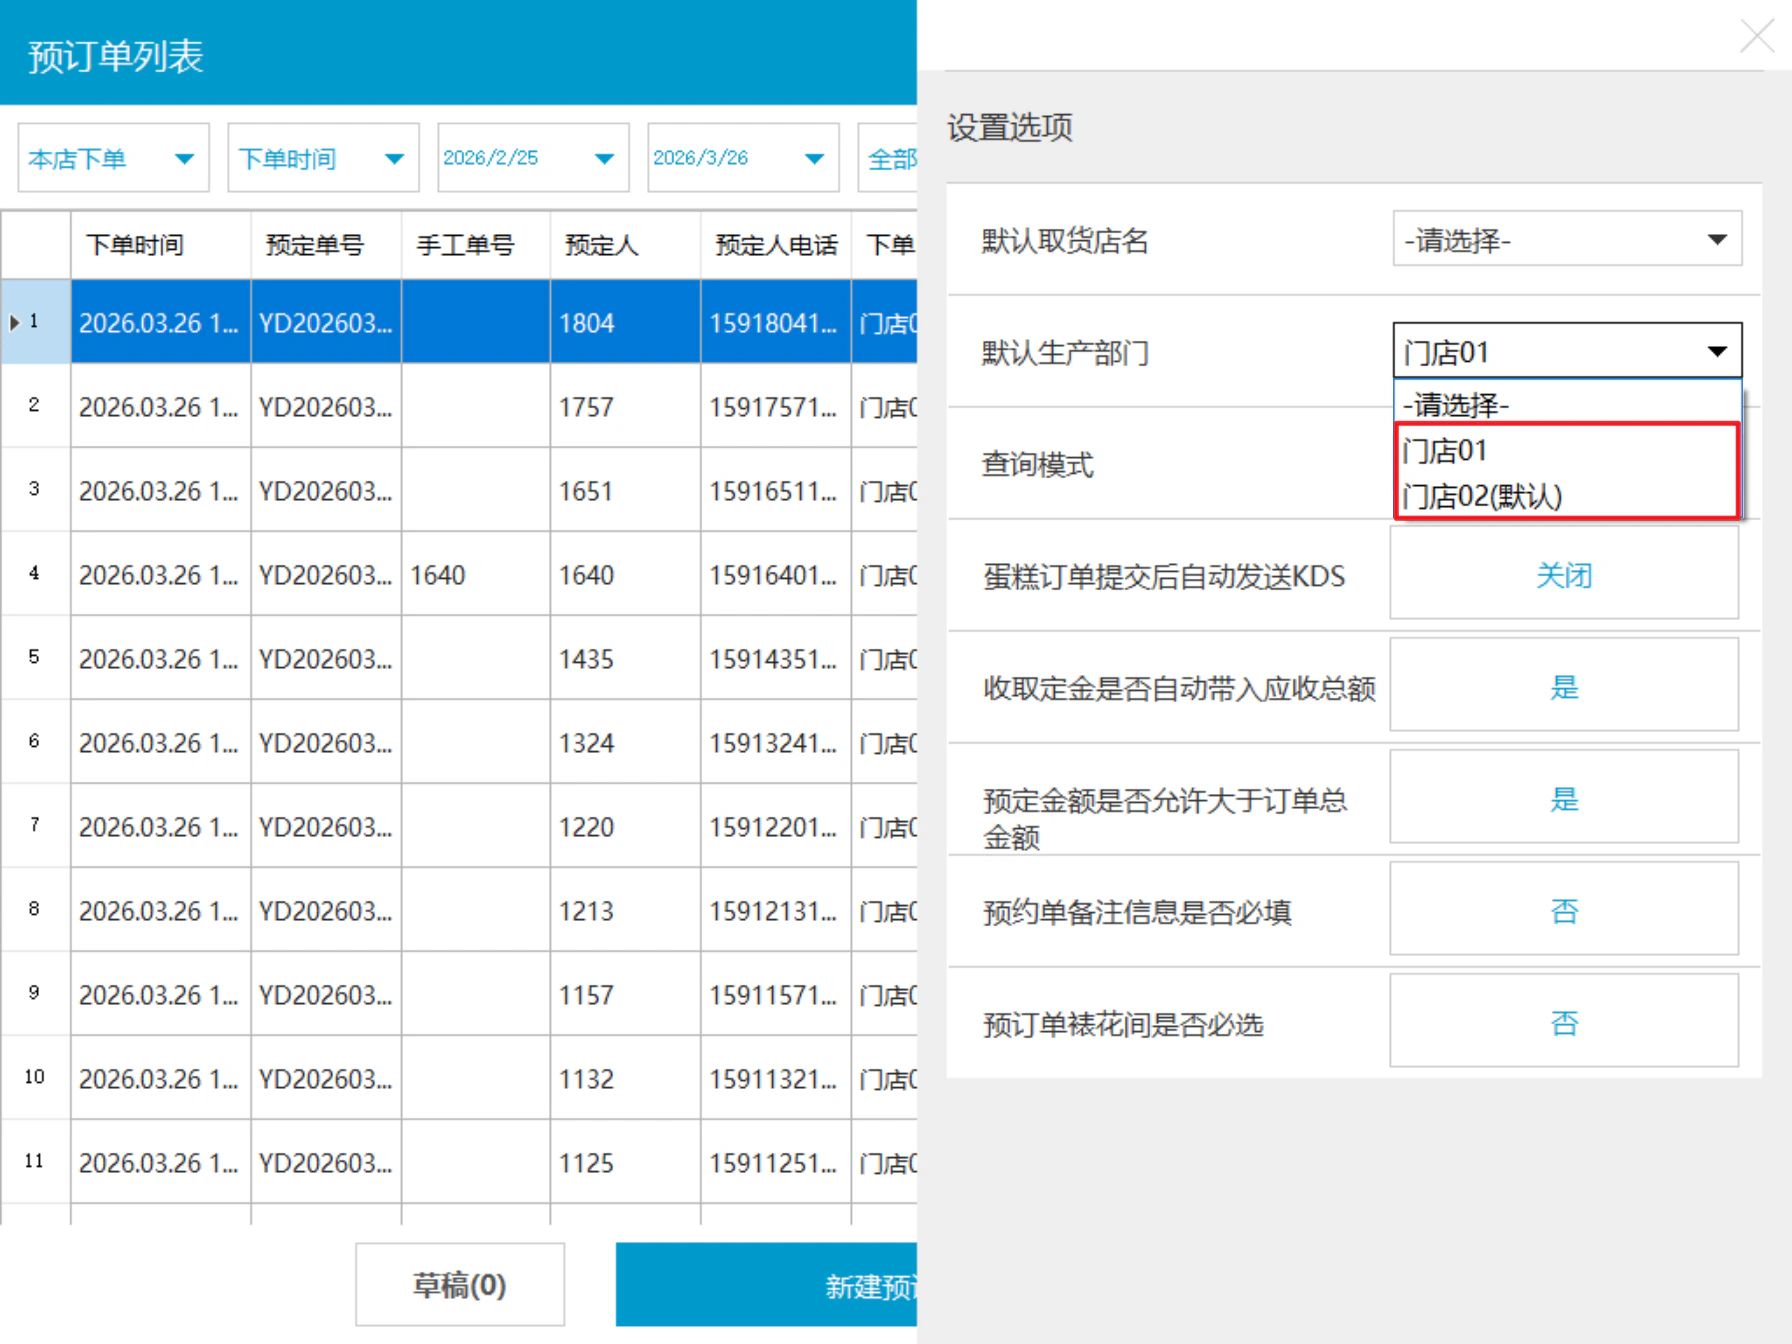Open the end date 2026/3/26 picker
Image resolution: width=1792 pixels, height=1344 pixels.
coord(743,158)
